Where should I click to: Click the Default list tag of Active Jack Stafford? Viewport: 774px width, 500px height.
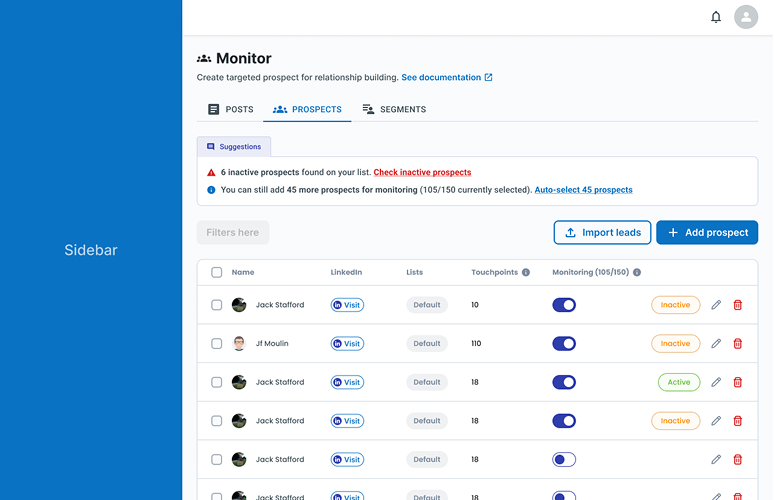point(426,382)
